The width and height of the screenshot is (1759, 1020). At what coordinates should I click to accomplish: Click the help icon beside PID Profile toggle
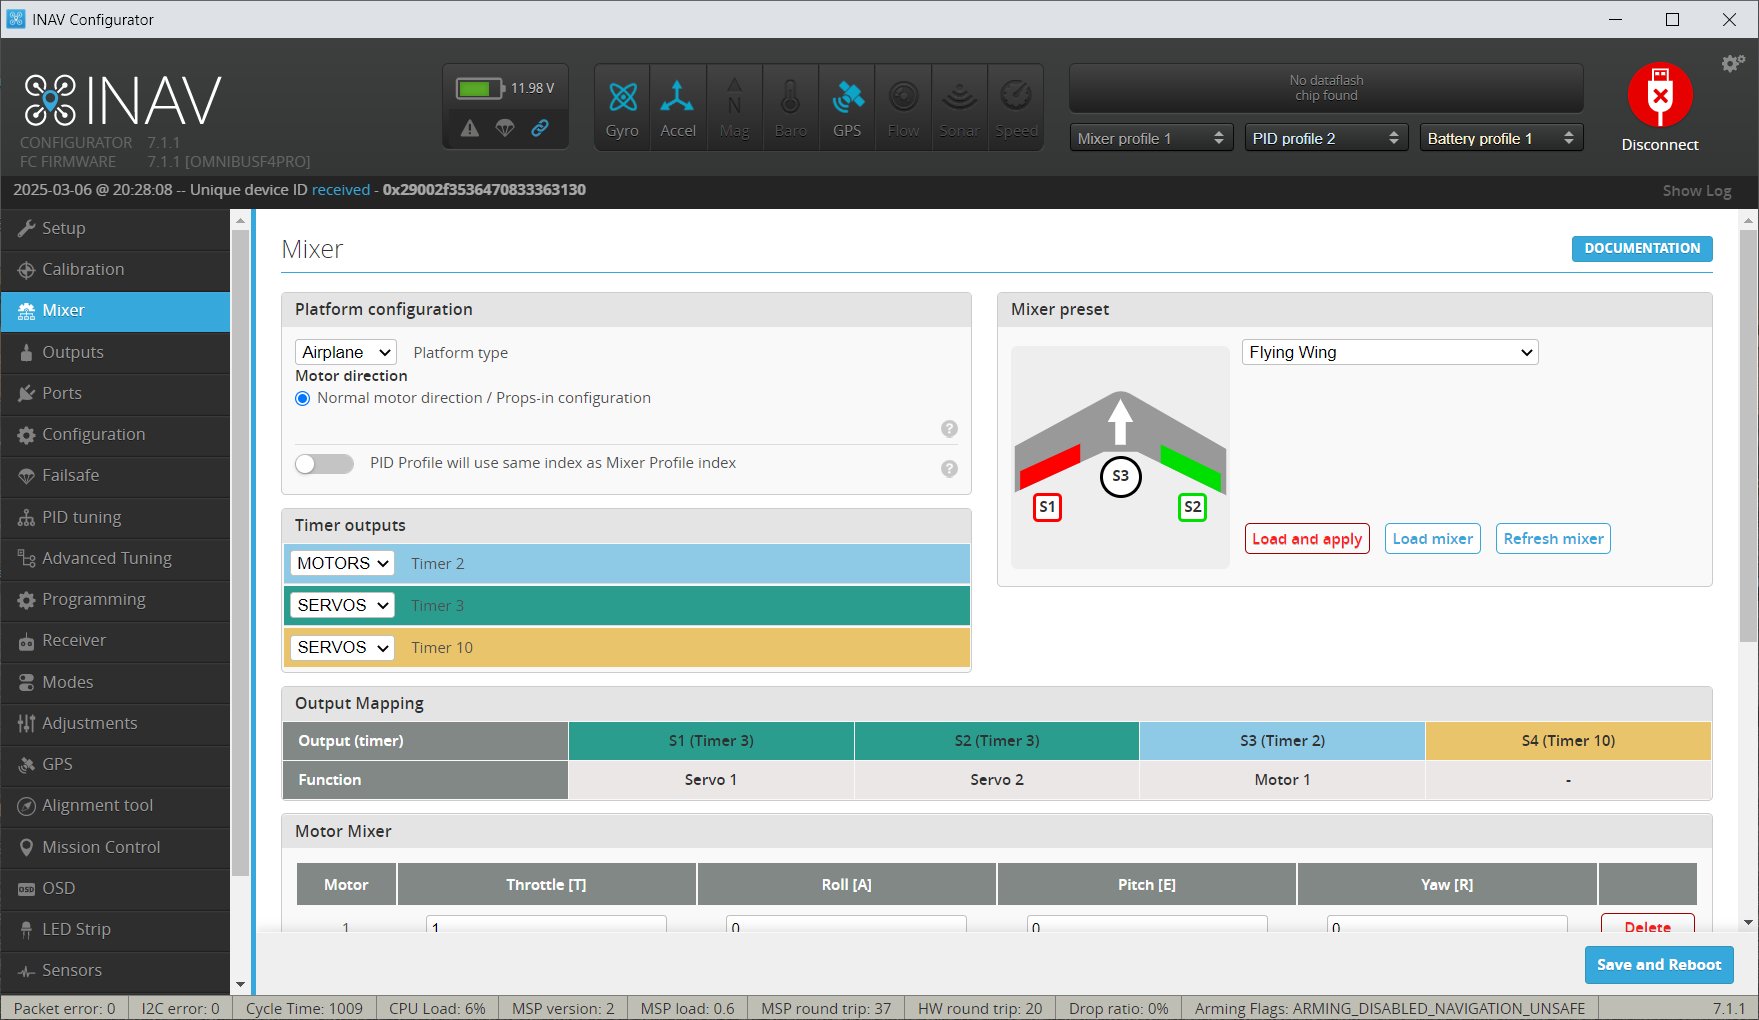pos(949,469)
